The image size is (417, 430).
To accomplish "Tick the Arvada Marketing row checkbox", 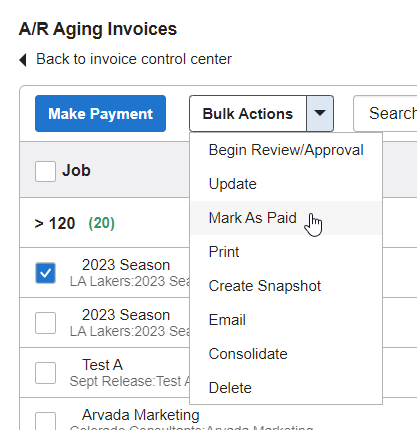I will tap(45, 421).
